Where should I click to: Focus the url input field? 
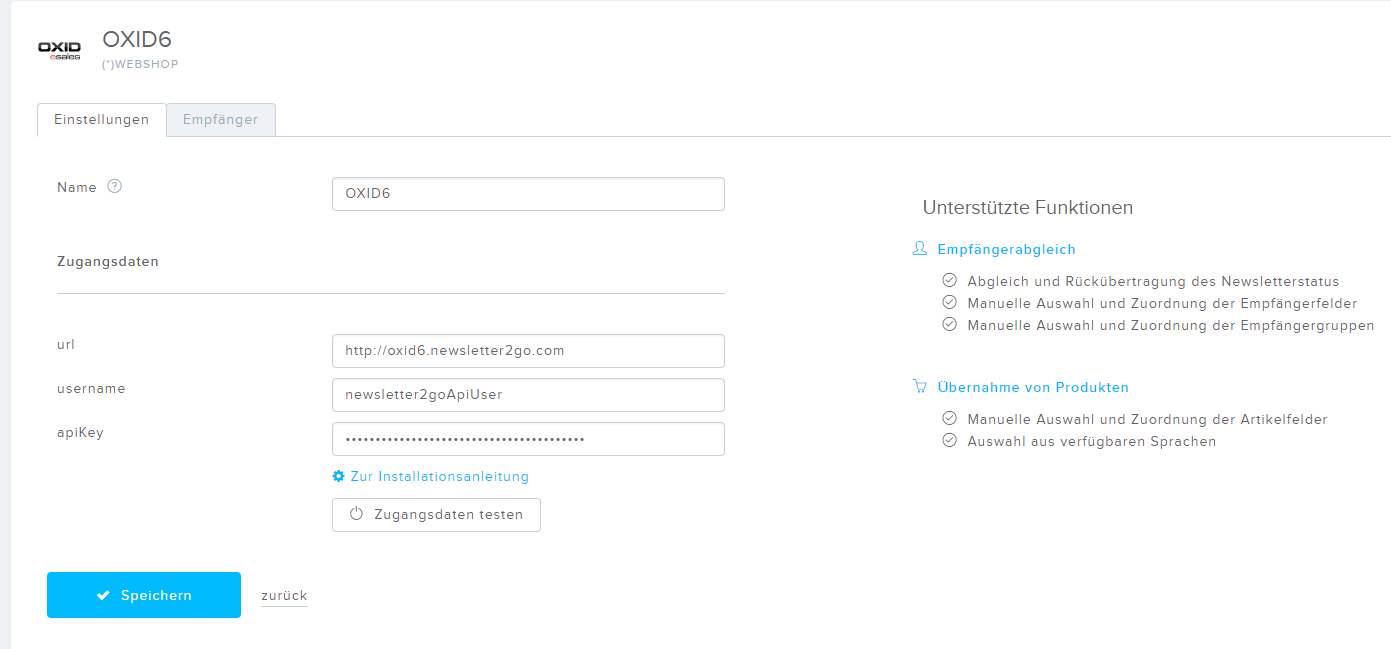pos(528,351)
